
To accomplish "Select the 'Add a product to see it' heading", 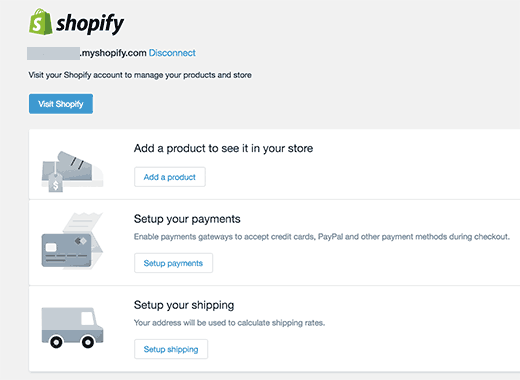I will (x=223, y=148).
